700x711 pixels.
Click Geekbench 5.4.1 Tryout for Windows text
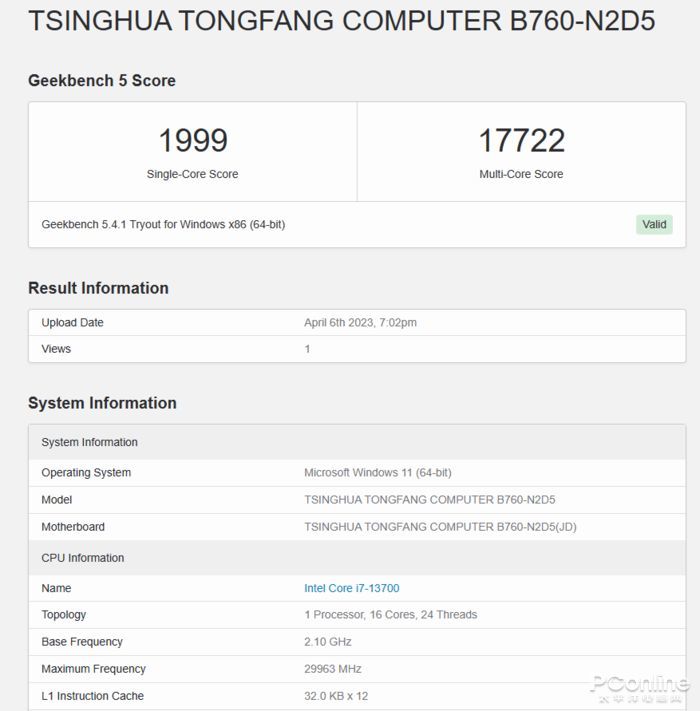click(163, 224)
